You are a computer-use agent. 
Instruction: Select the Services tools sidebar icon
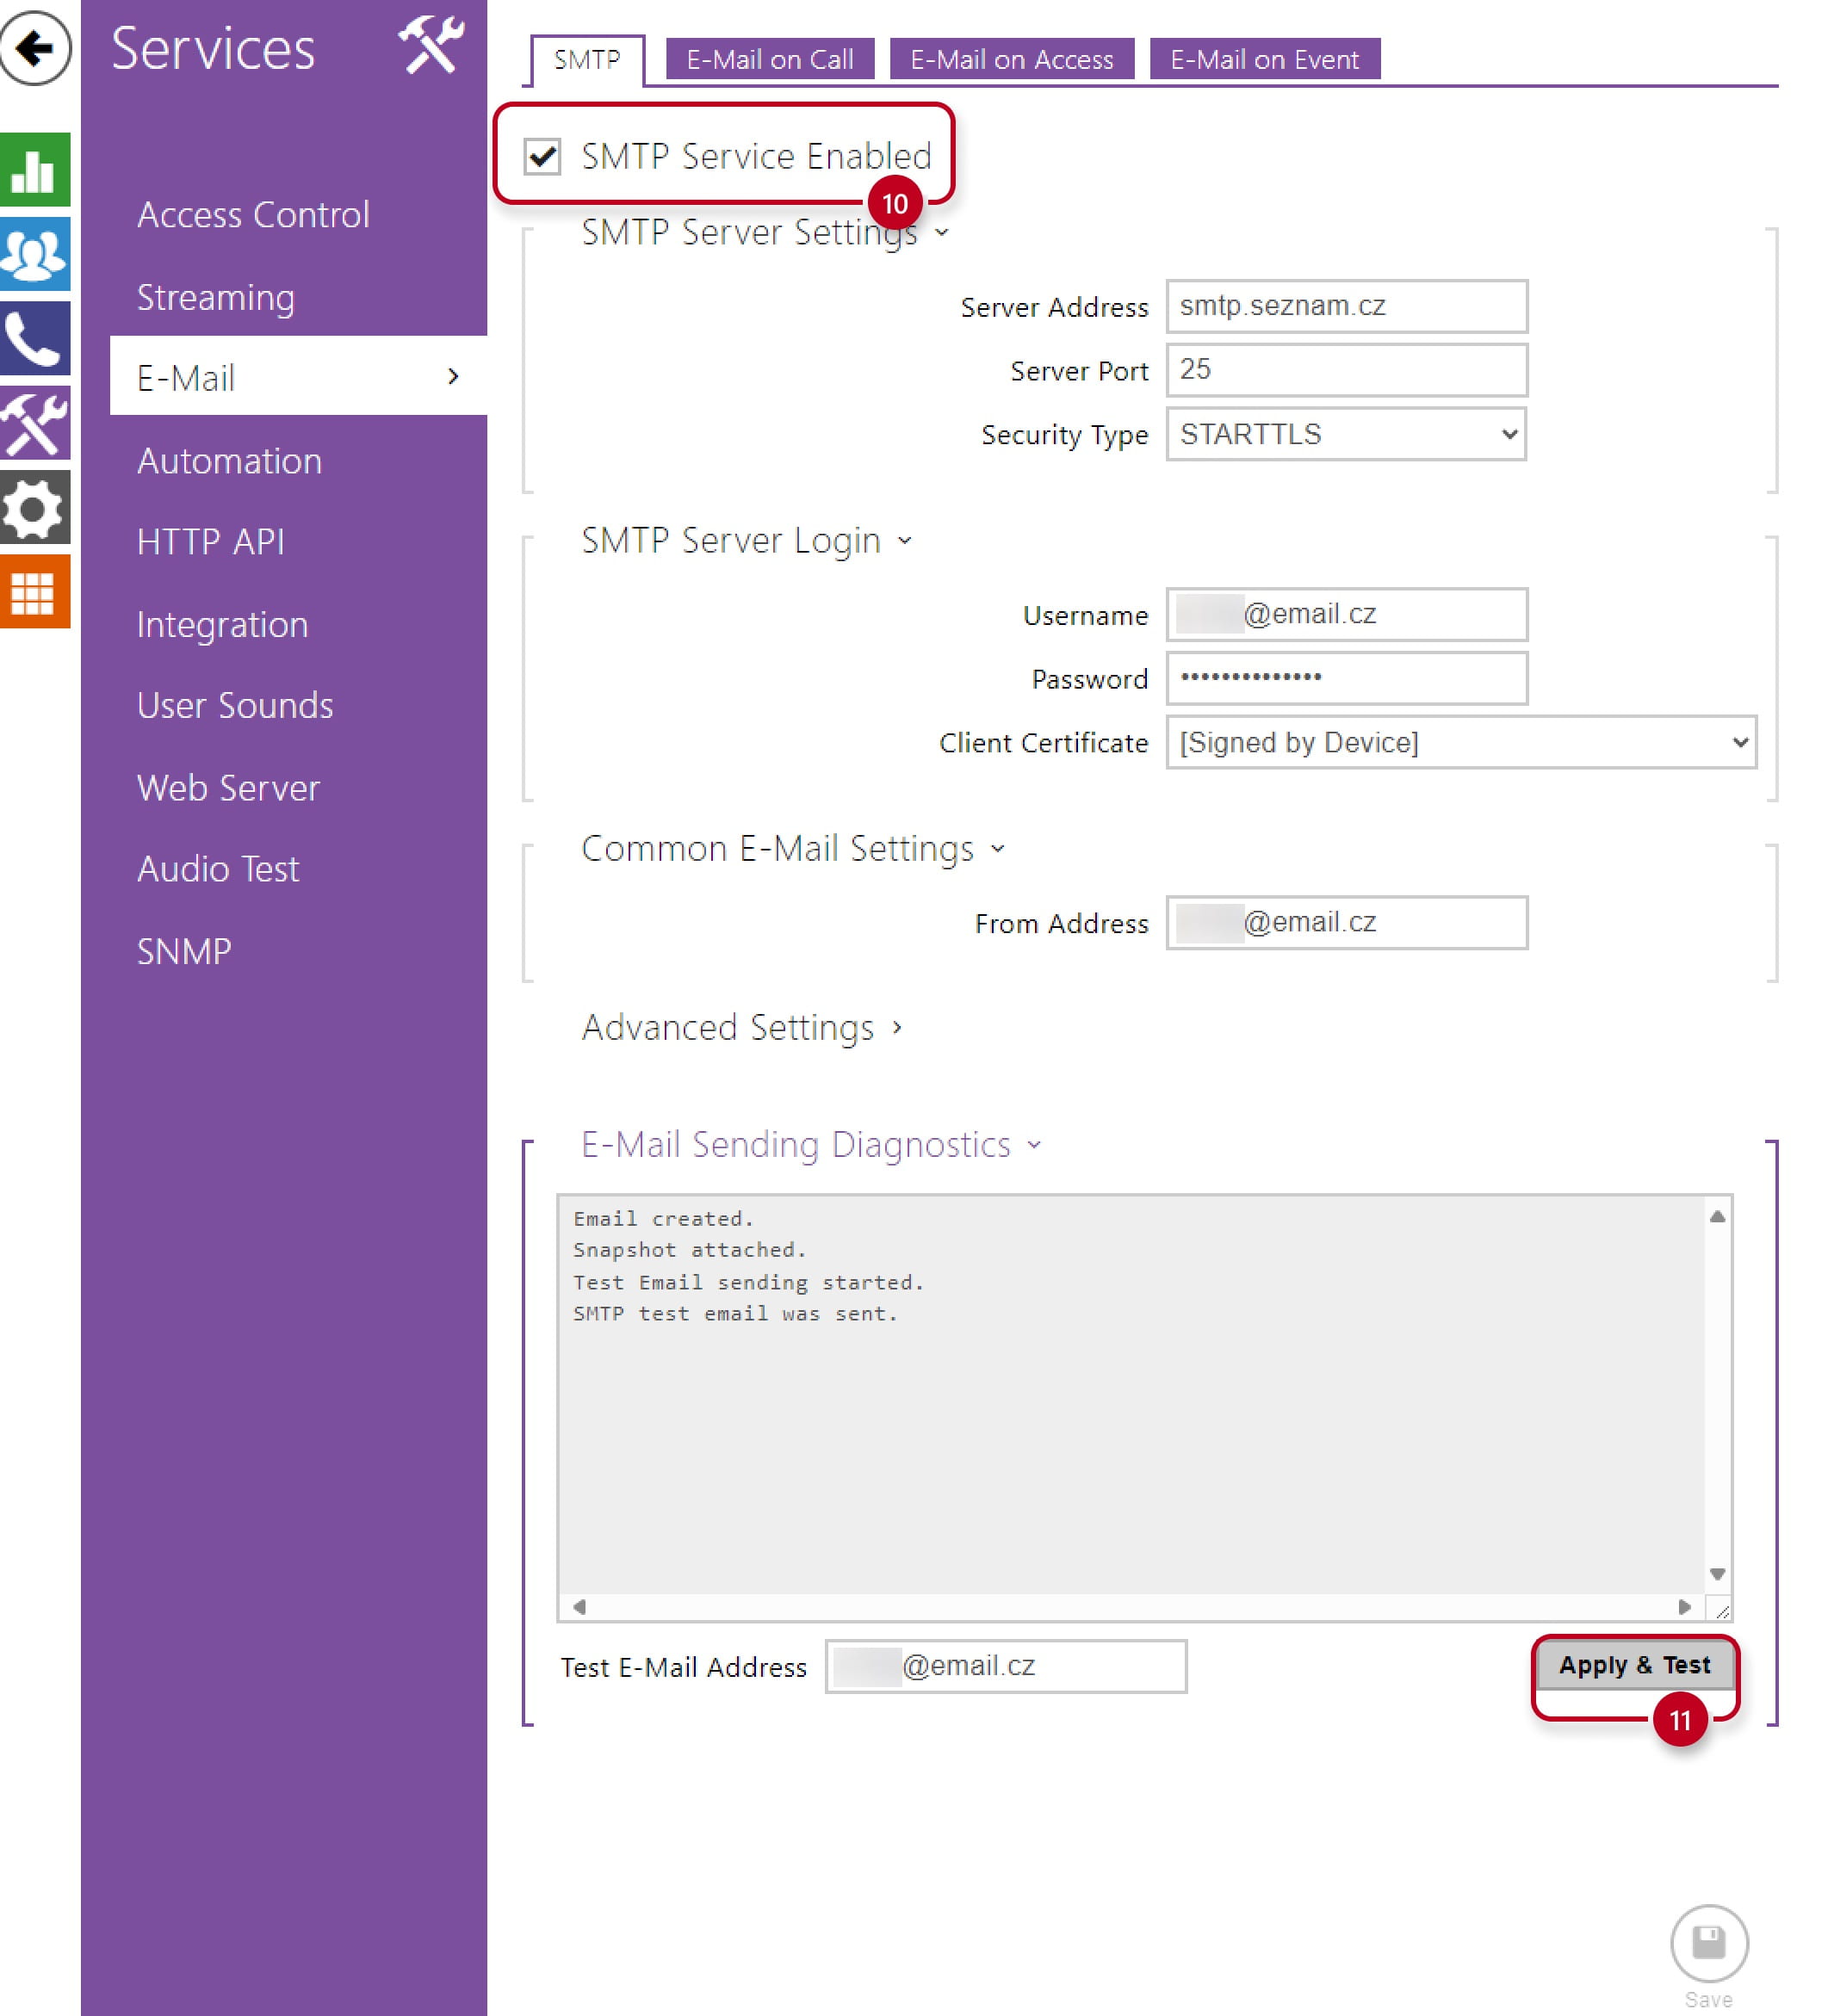(x=35, y=423)
